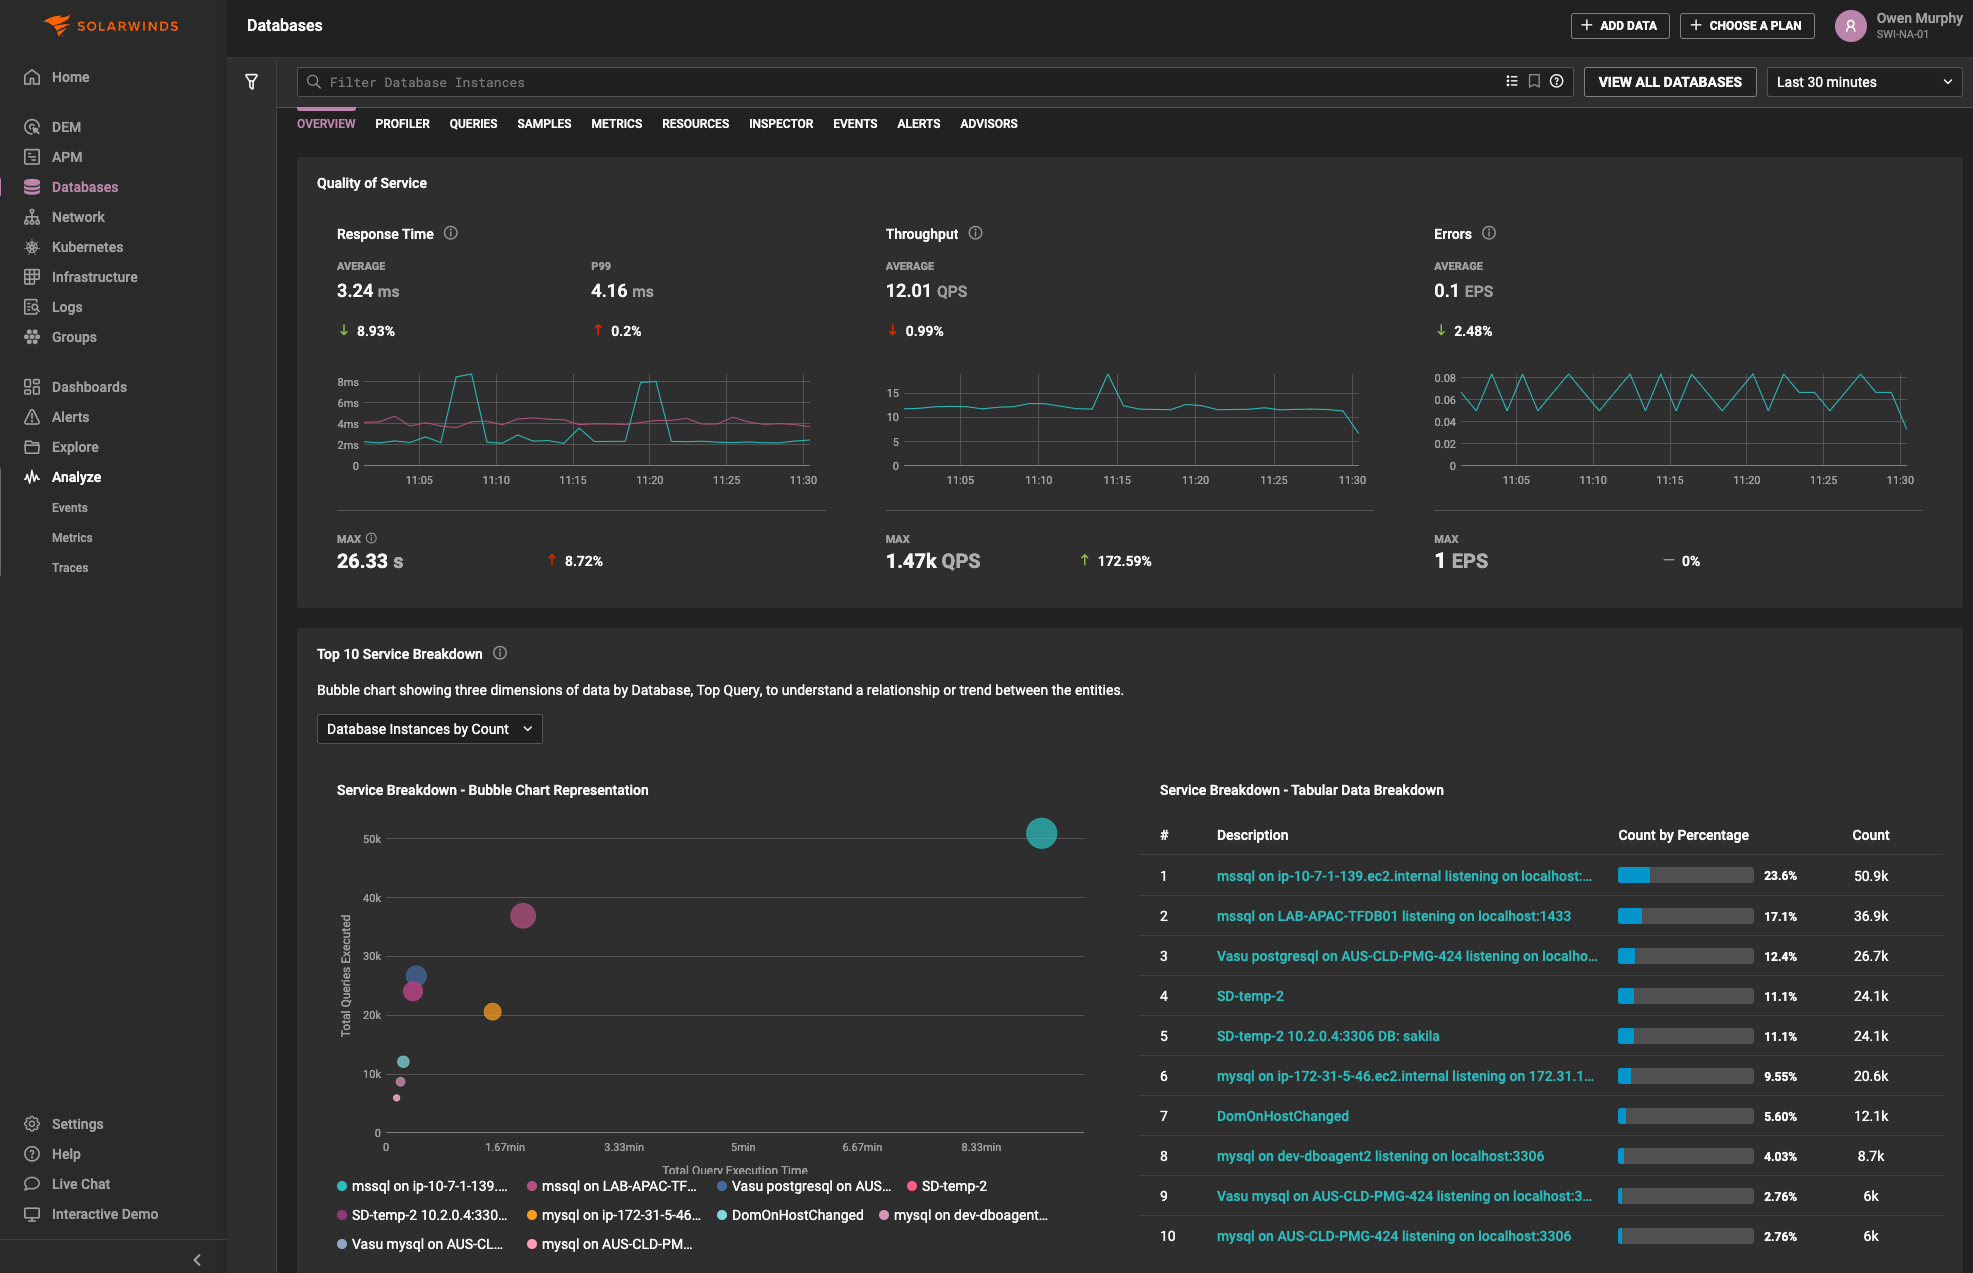
Task: Click the SolarWinds logo
Action: click(112, 25)
